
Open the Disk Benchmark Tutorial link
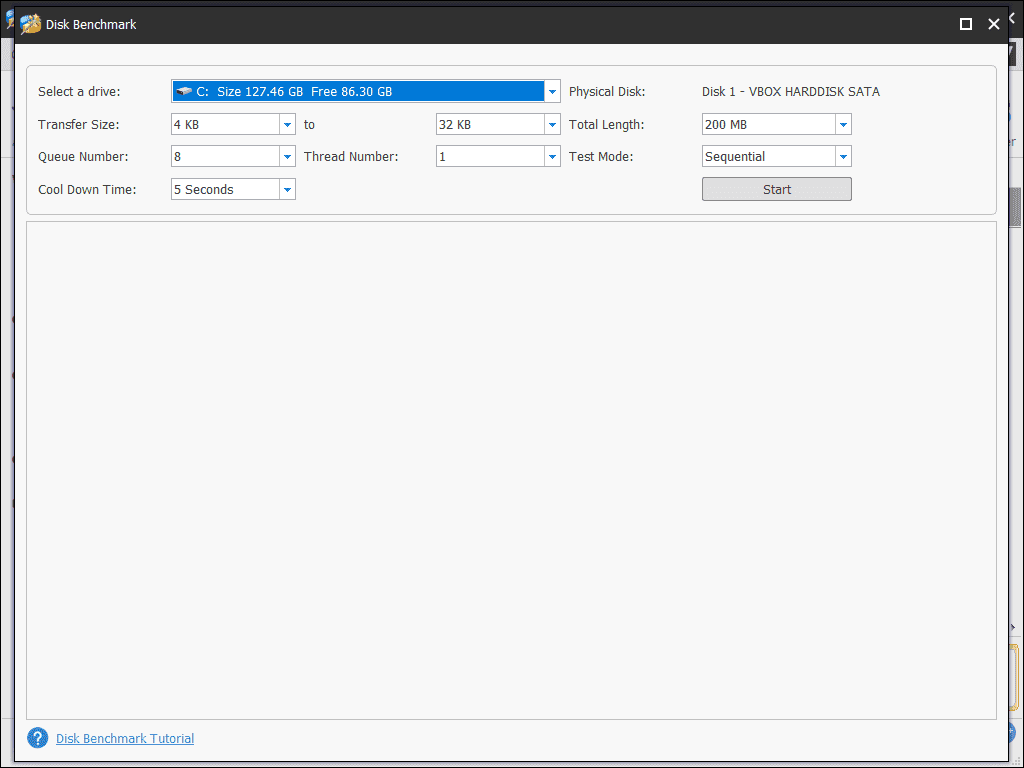click(125, 739)
